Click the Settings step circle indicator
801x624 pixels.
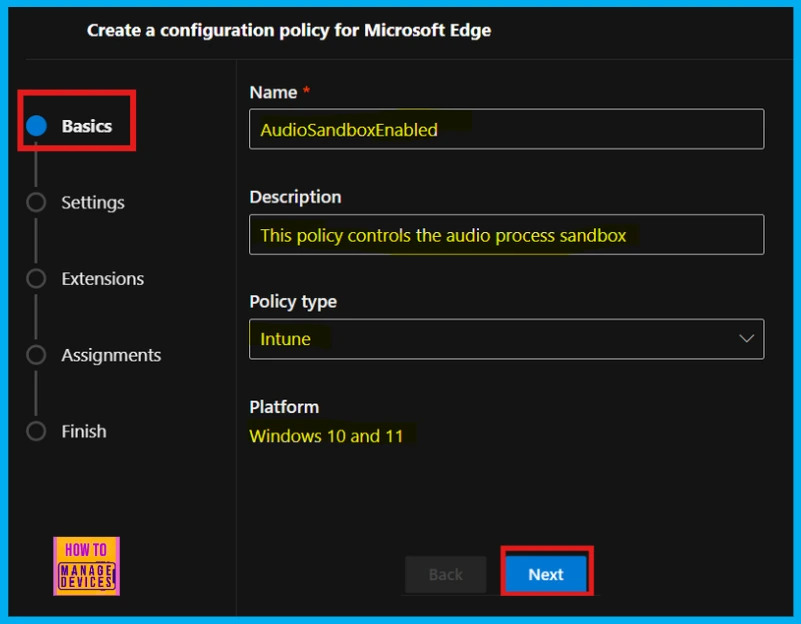click(36, 202)
